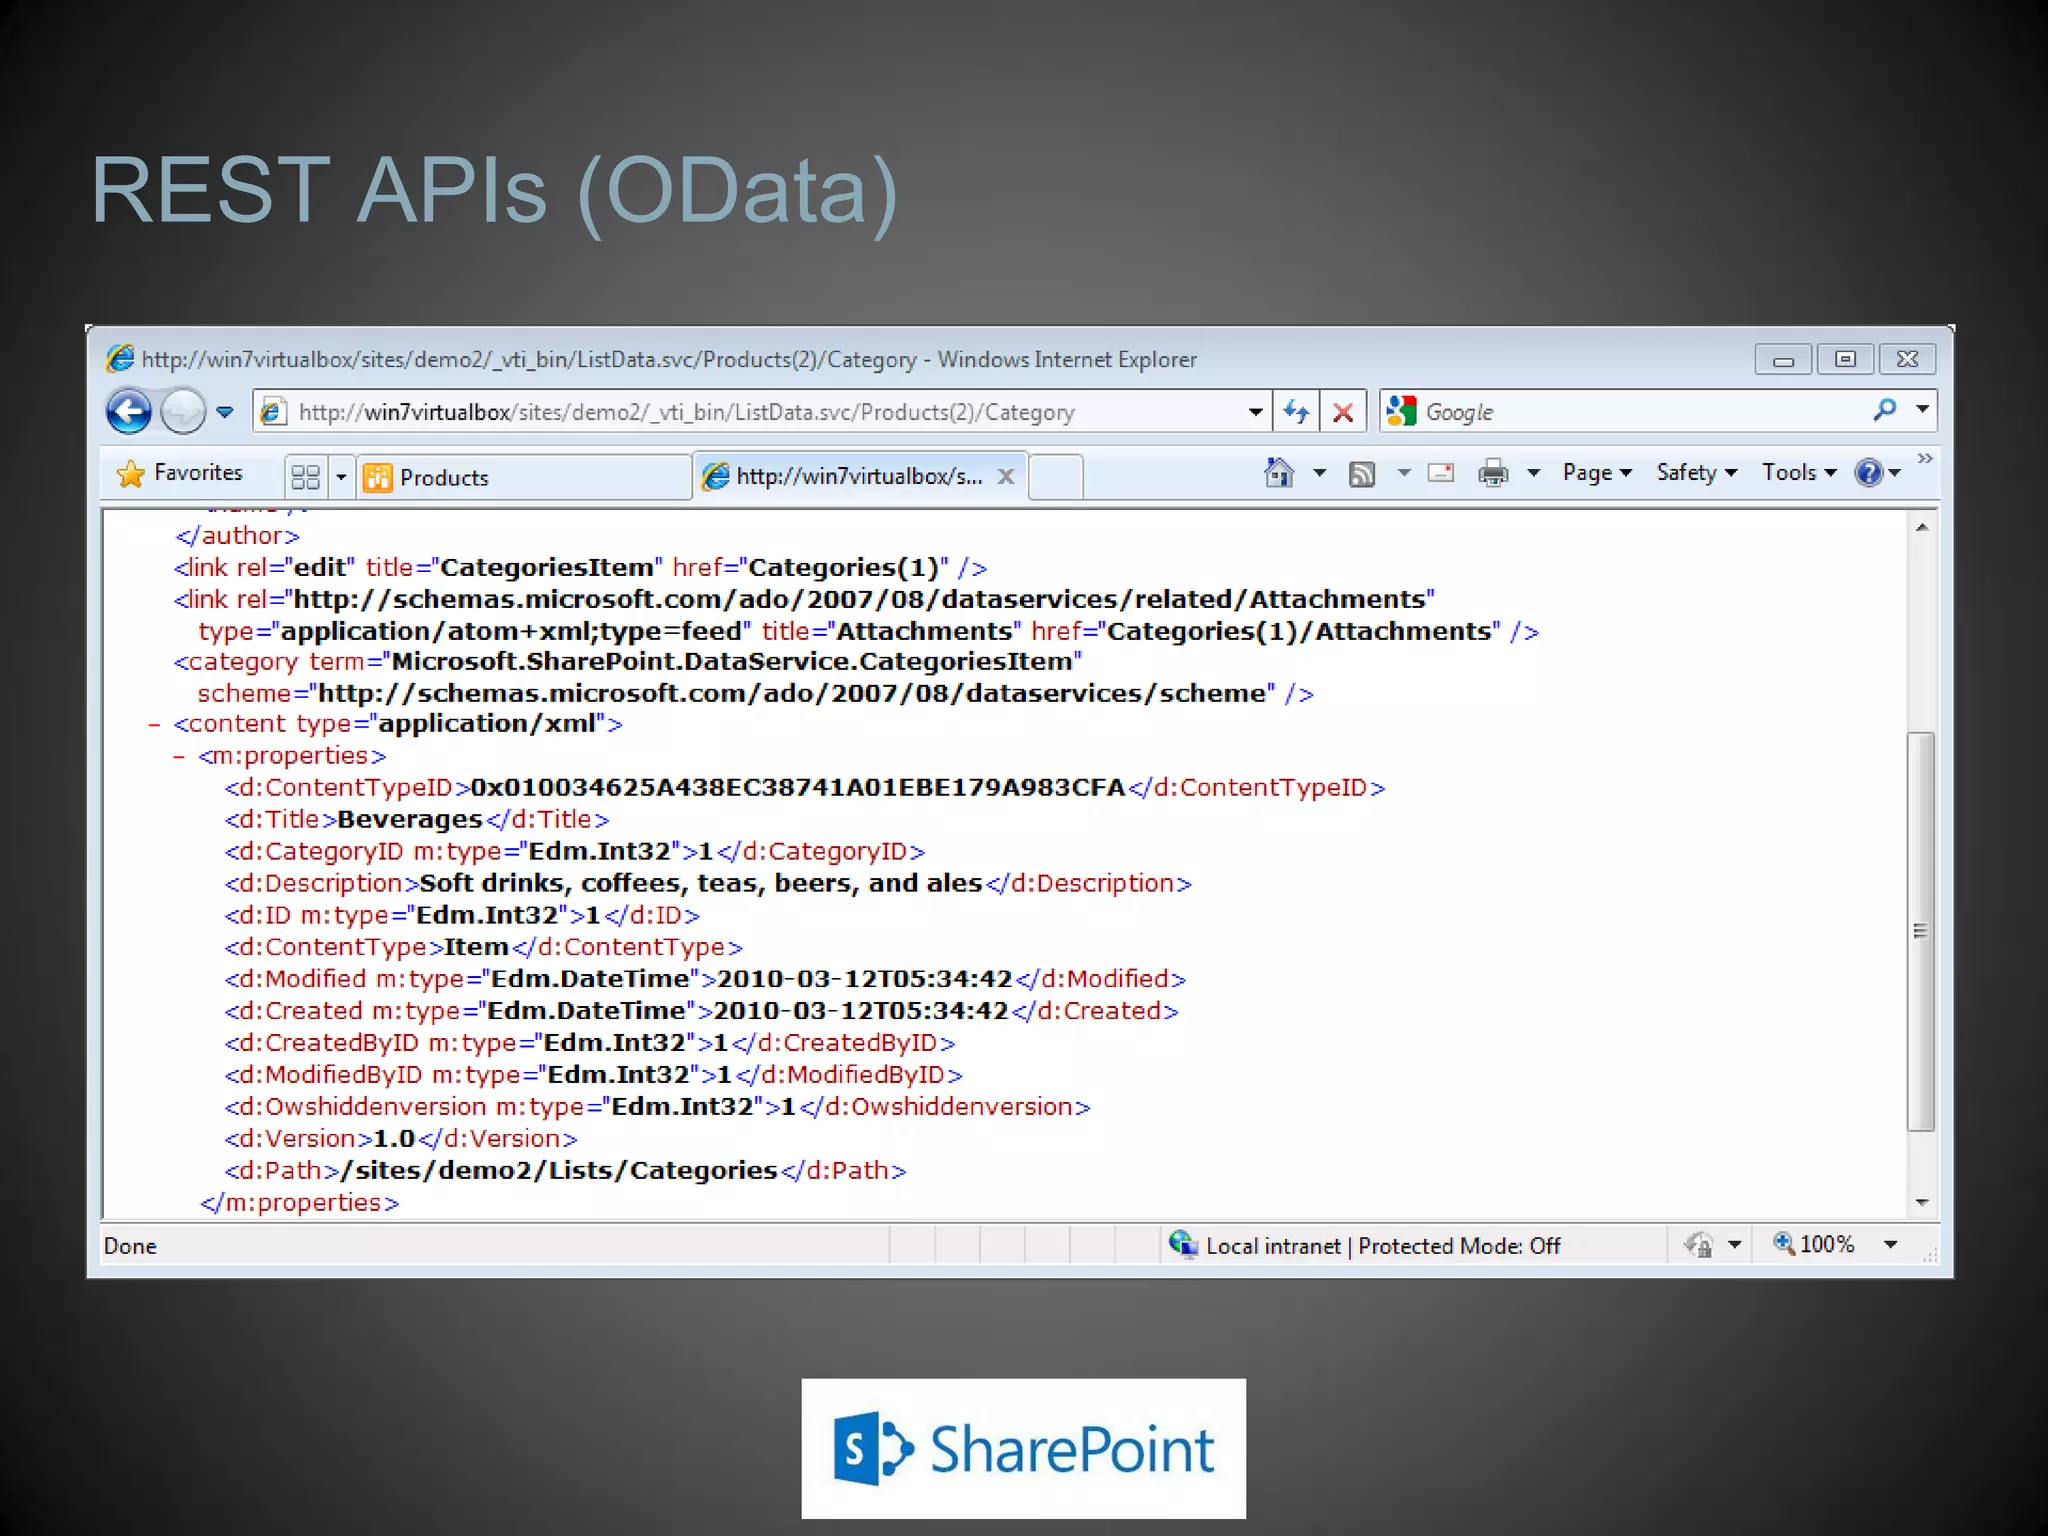Viewport: 2048px width, 1536px height.
Task: Click the /sites/demo2/Lists/Categories path value
Action: point(559,1171)
